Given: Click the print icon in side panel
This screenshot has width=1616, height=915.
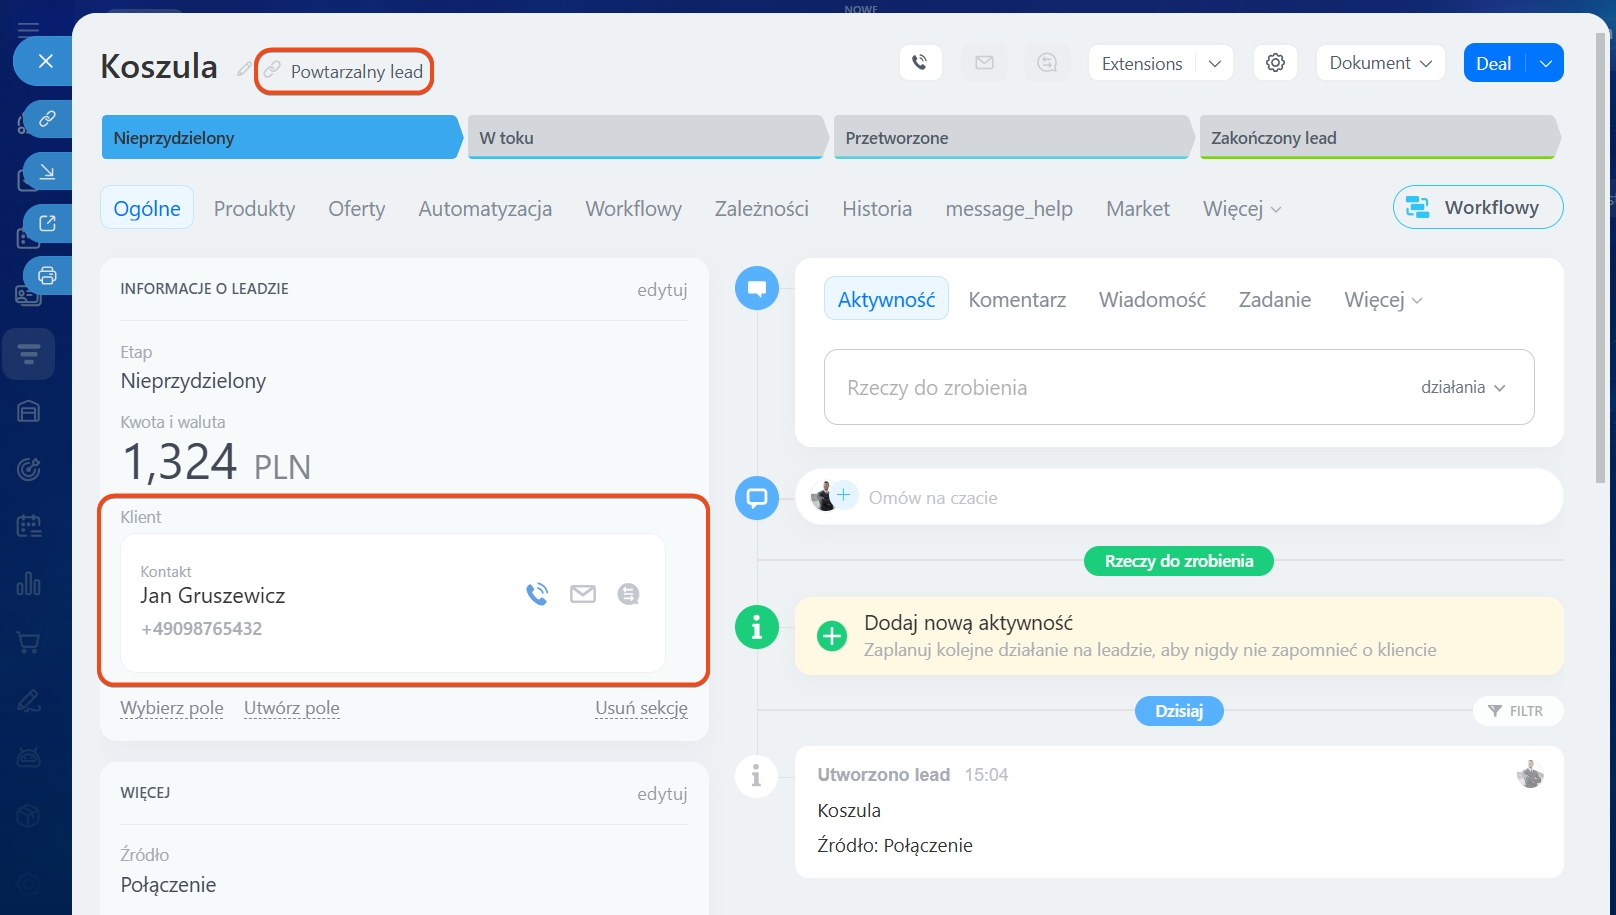Looking at the screenshot, I should tap(47, 275).
